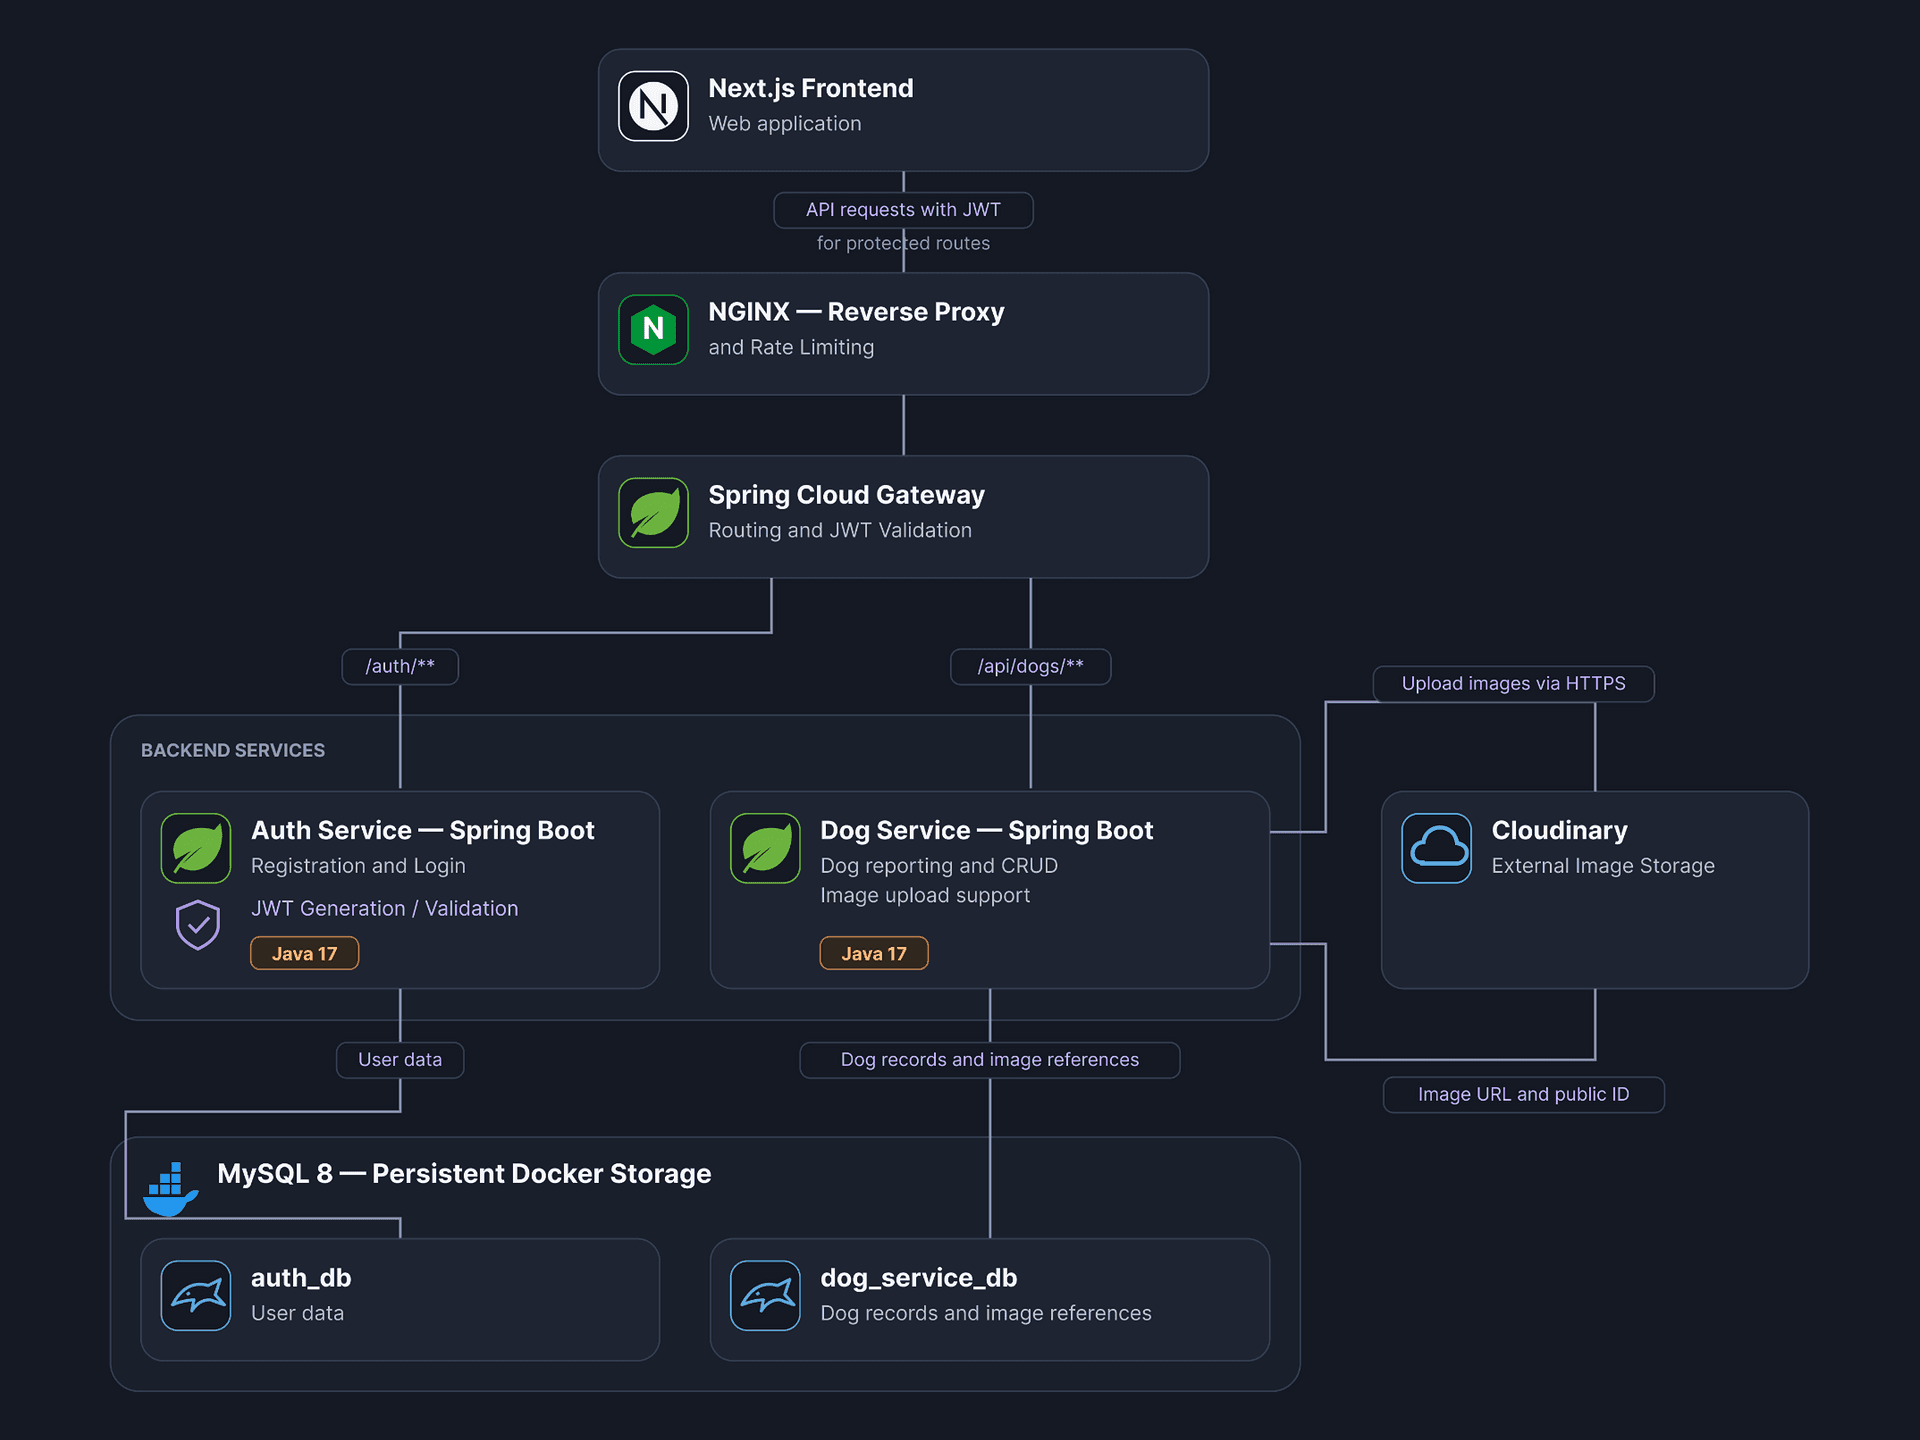1920x1440 pixels.
Task: Click the Docker whale icon
Action: pyautogui.click(x=170, y=1189)
